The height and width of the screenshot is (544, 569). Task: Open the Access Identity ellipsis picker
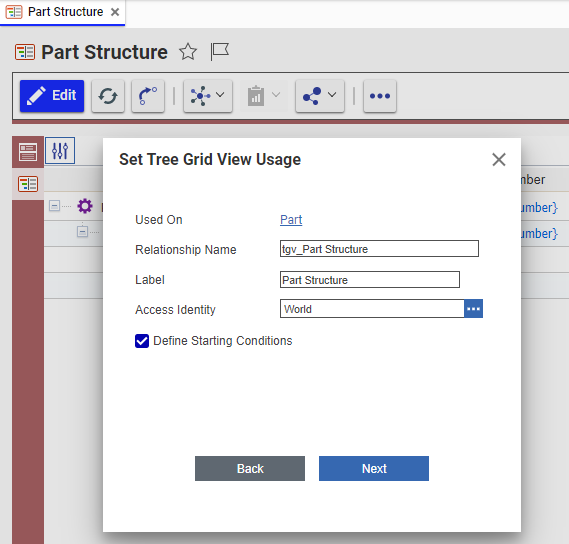474,309
